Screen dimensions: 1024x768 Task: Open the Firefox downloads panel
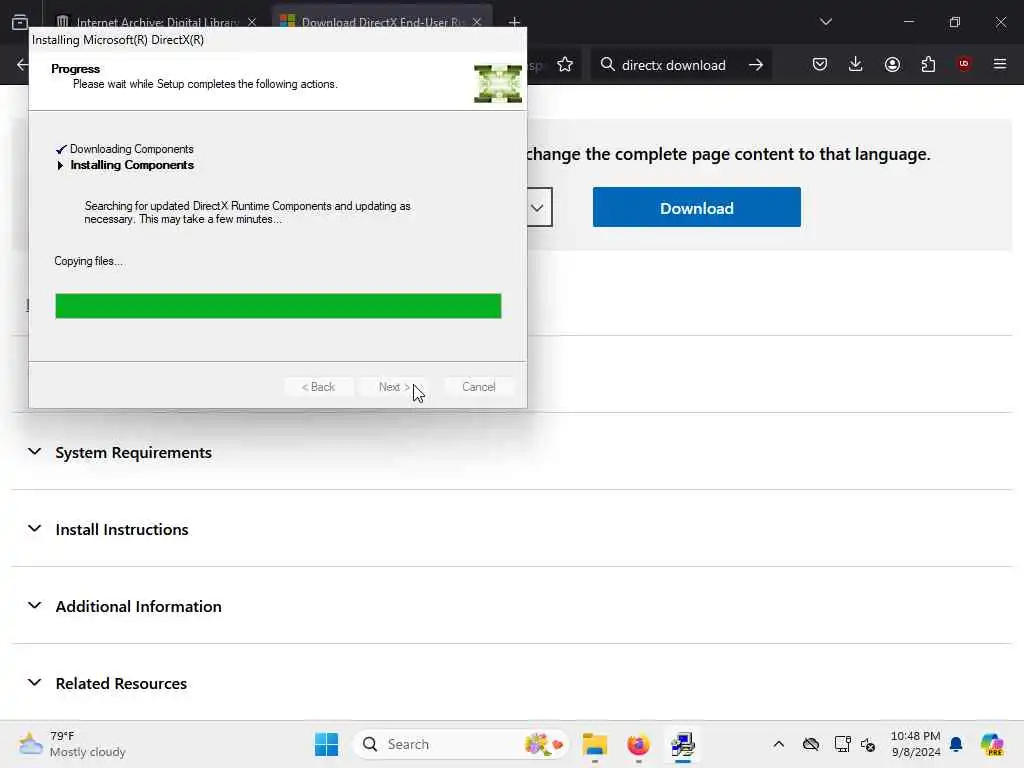[x=856, y=64]
